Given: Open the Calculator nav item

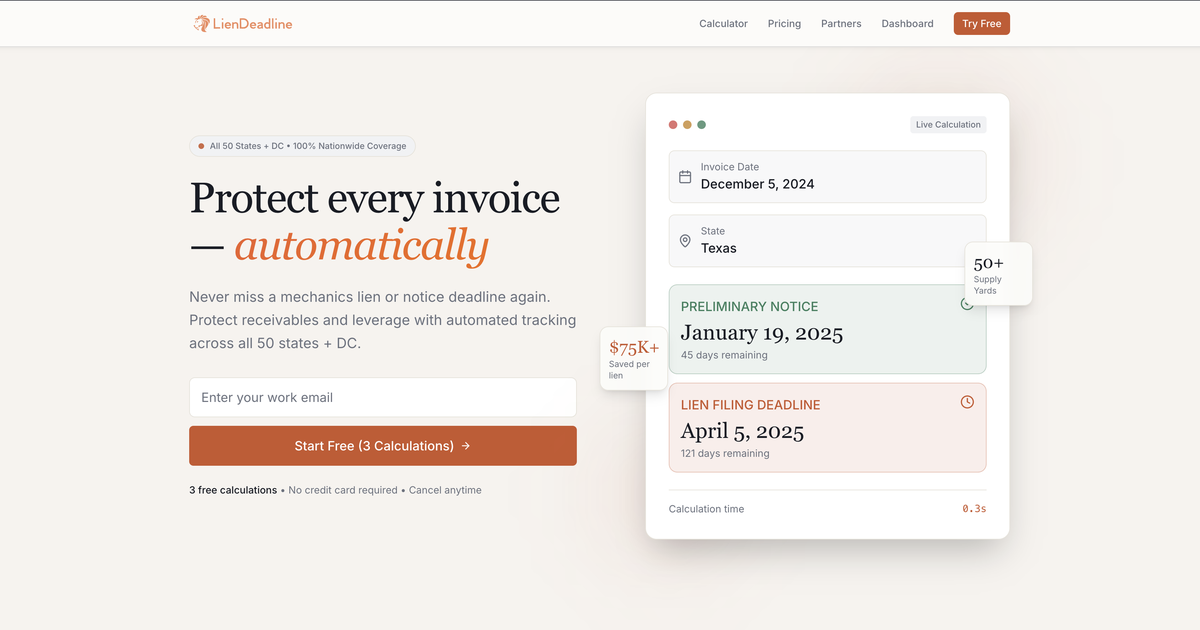Looking at the screenshot, I should pyautogui.click(x=723, y=24).
